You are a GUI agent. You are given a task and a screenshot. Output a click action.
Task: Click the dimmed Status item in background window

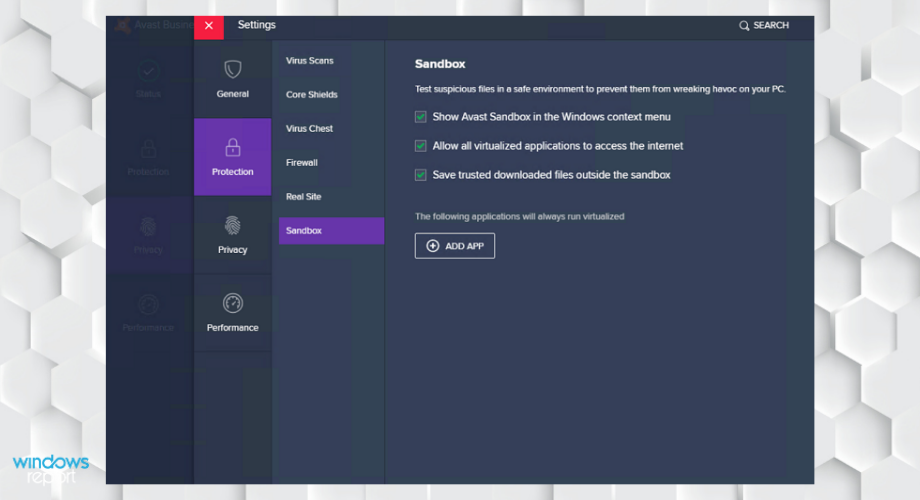(x=148, y=79)
